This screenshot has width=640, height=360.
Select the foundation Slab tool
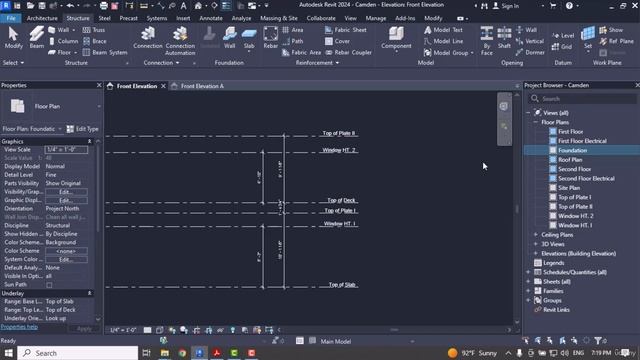[x=249, y=39]
